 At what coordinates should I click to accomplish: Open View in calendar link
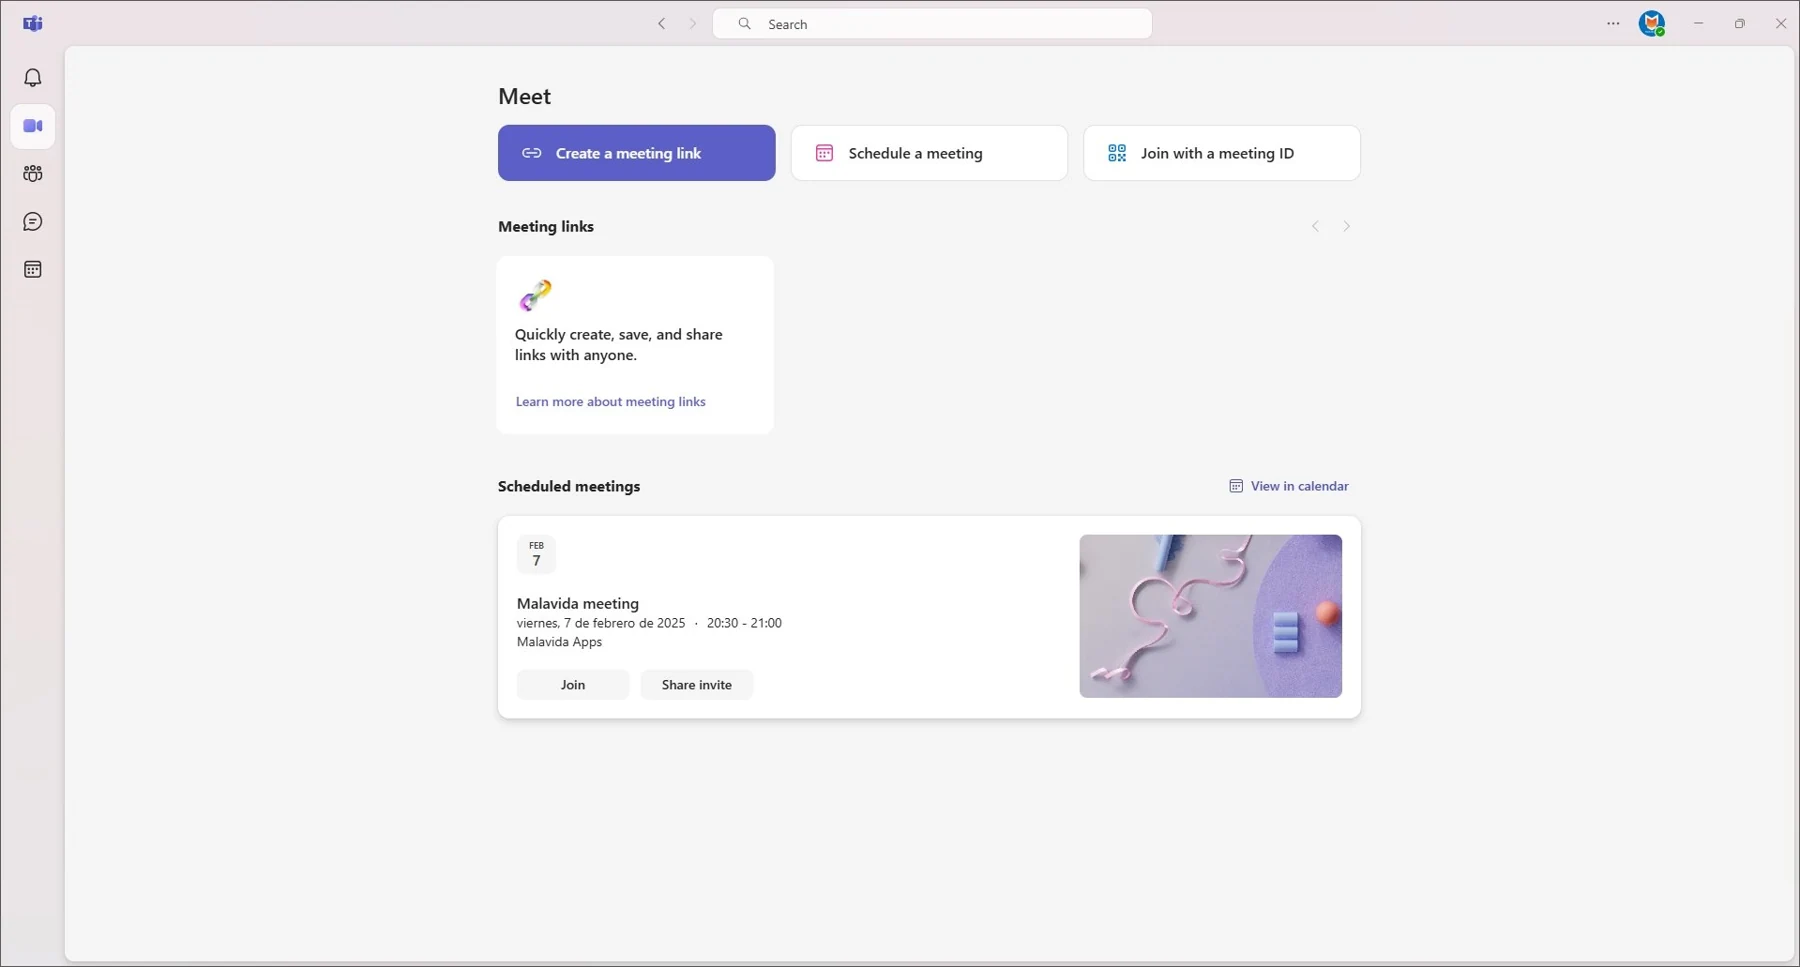point(1288,486)
